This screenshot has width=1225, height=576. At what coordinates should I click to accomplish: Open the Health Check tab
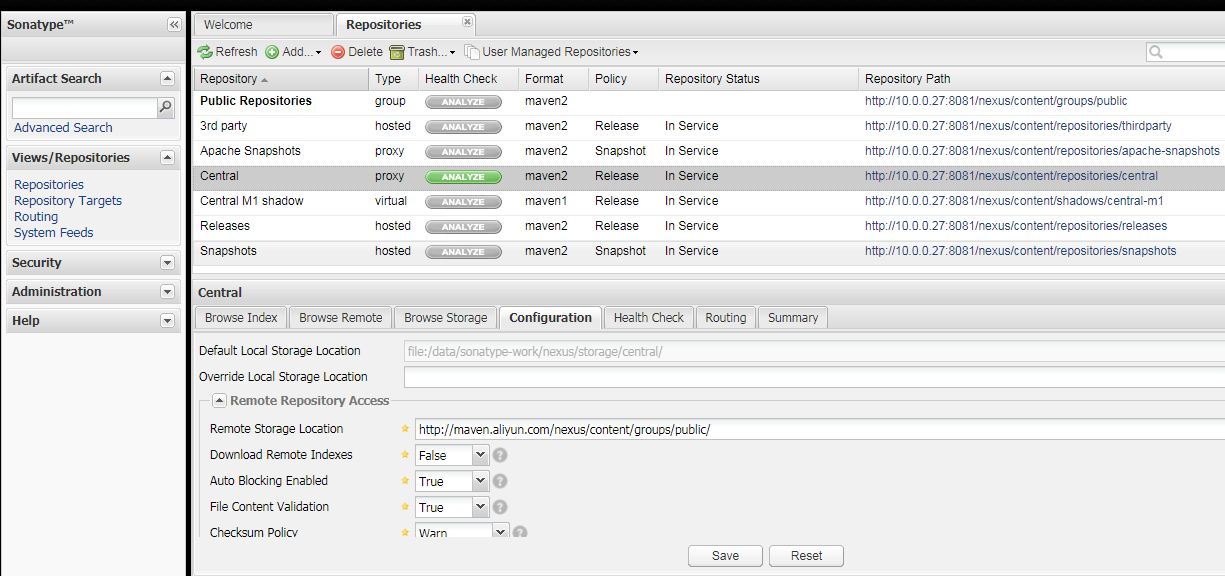[648, 318]
